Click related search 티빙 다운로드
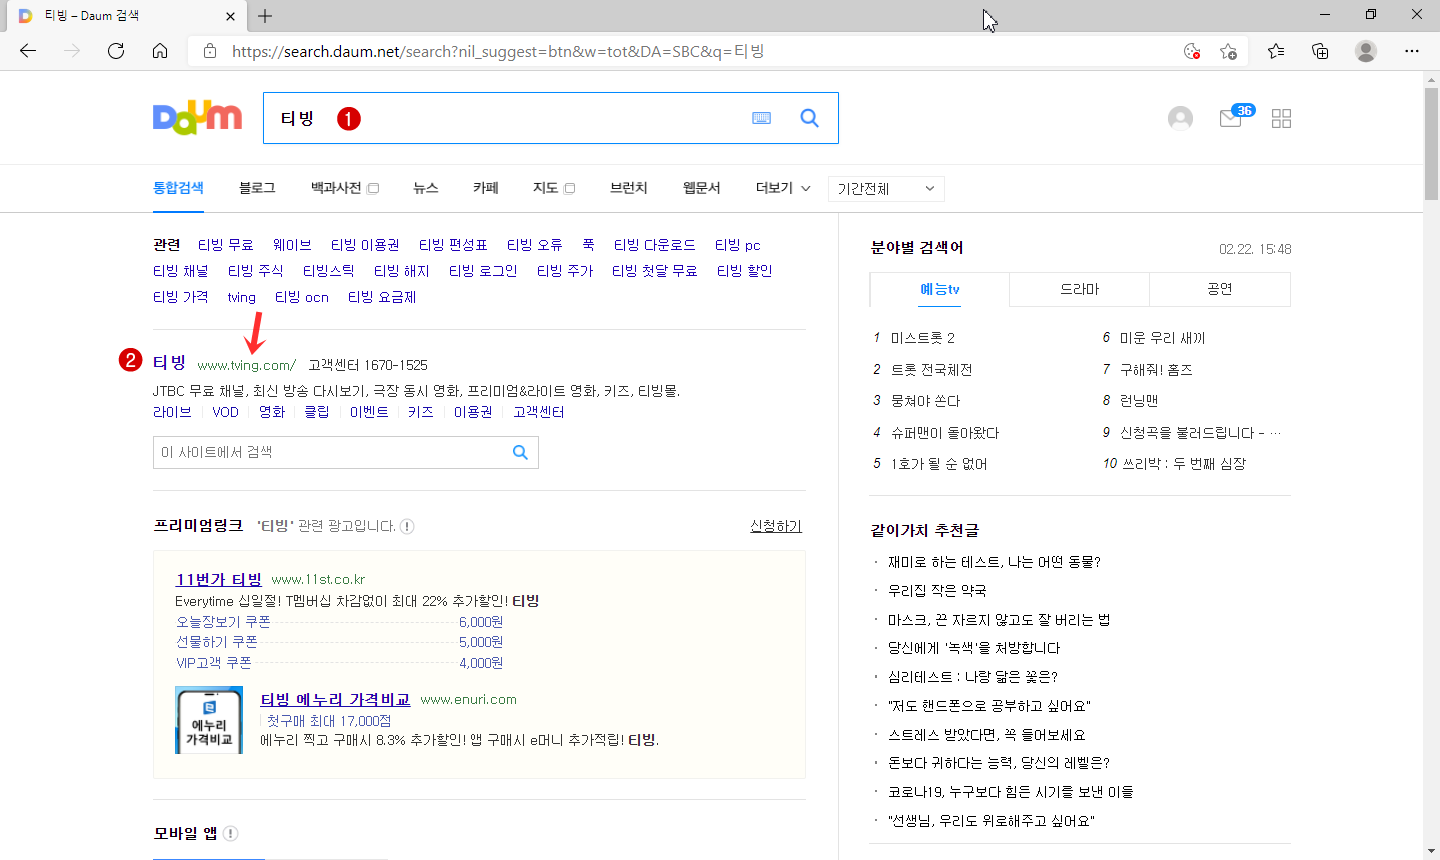 click(x=655, y=245)
